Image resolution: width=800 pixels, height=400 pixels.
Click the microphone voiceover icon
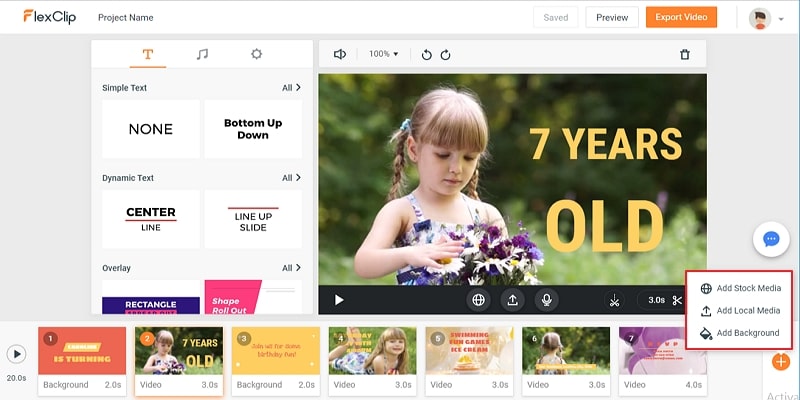[x=546, y=300]
